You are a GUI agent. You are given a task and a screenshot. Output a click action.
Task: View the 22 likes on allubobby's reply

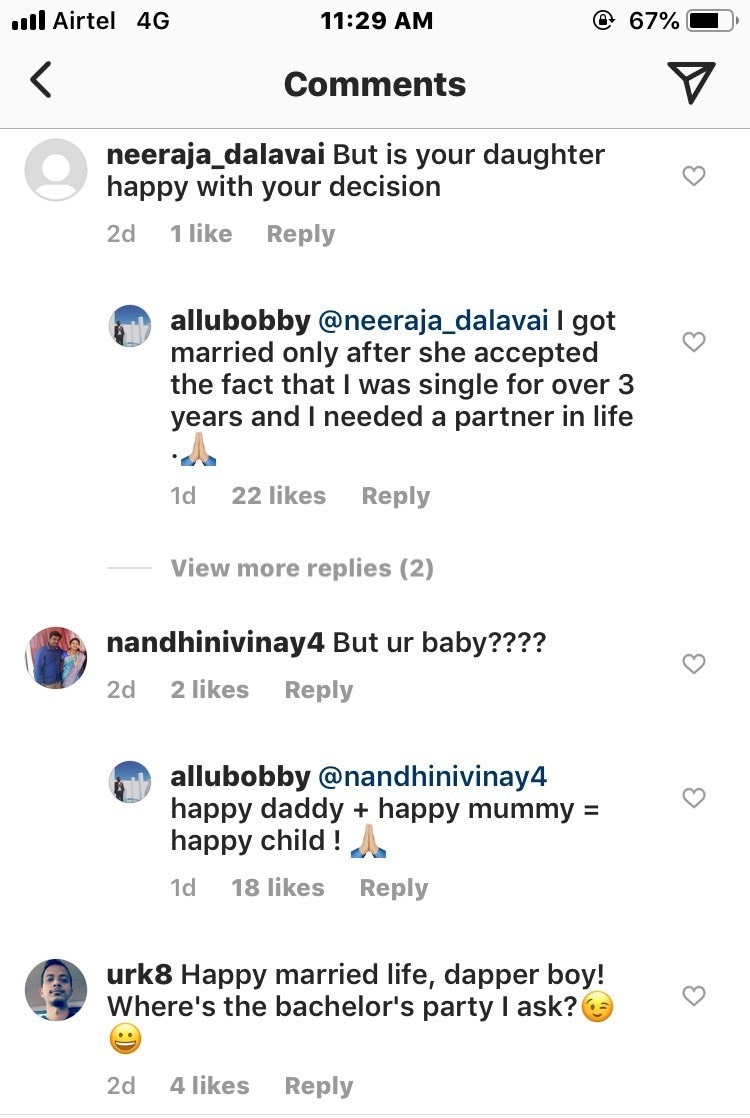(278, 496)
